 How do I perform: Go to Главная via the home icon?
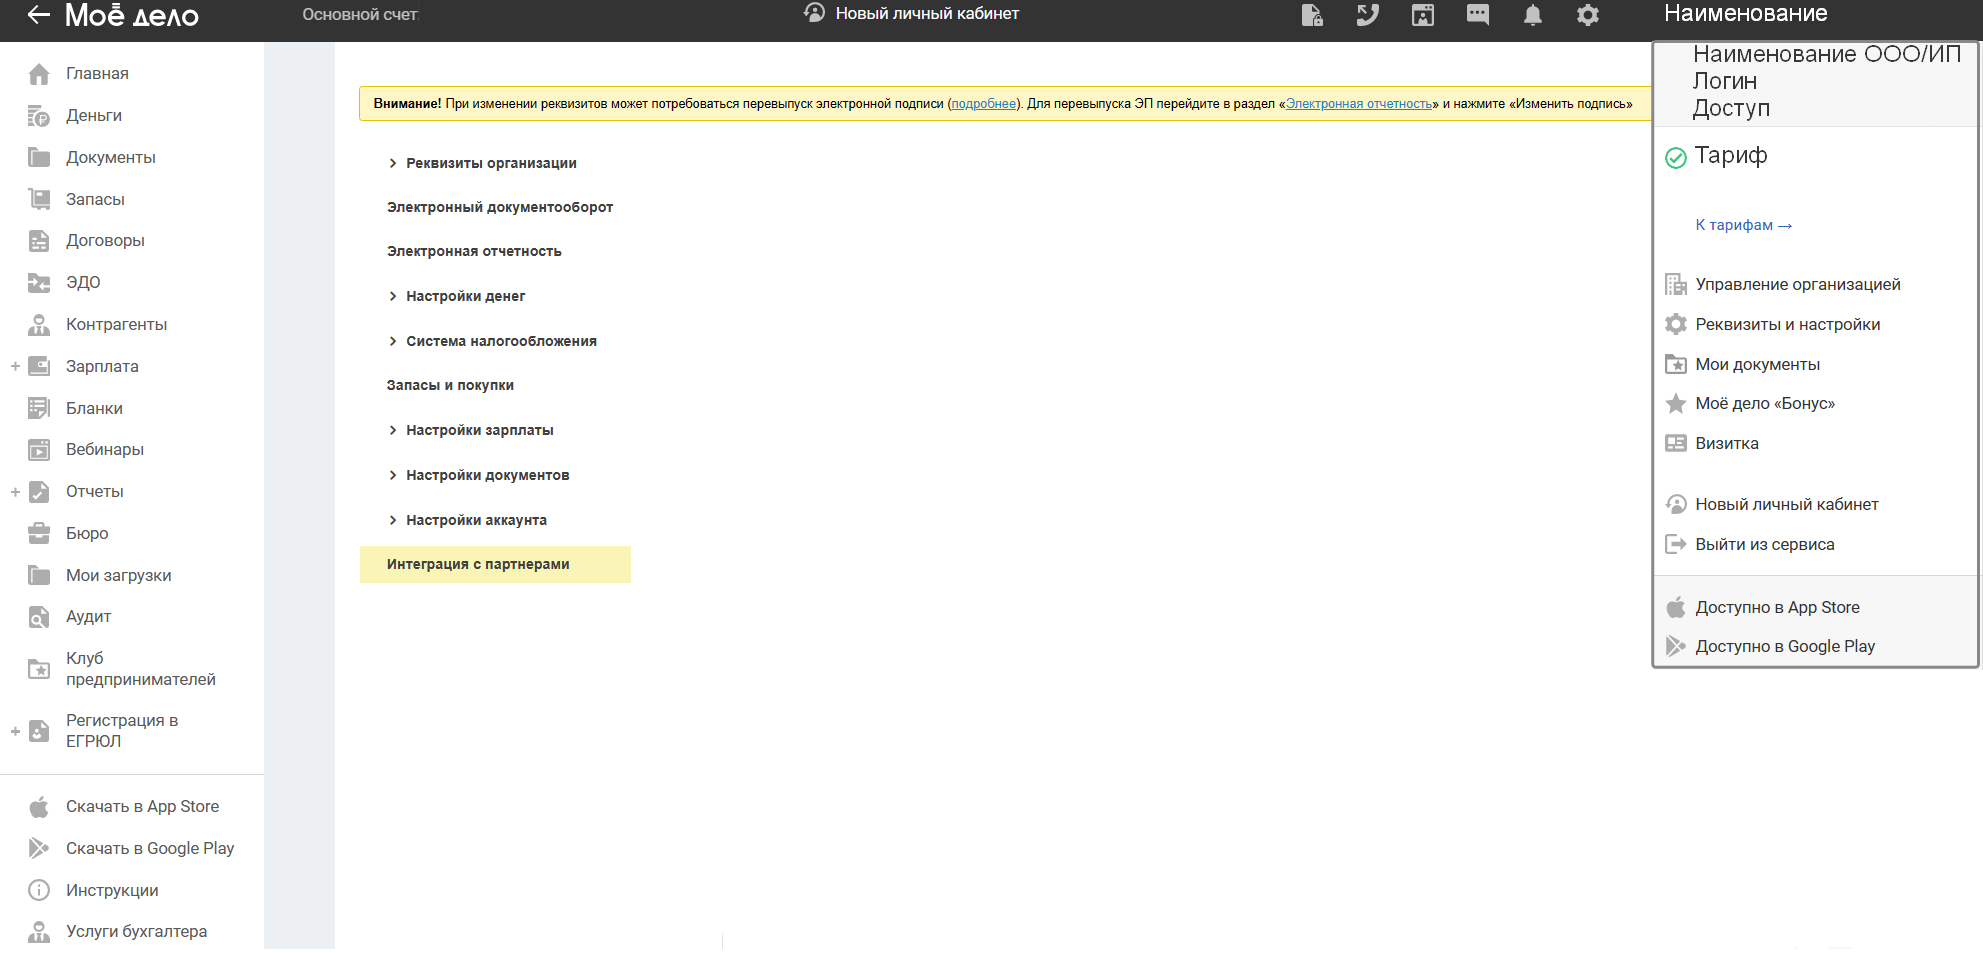click(39, 74)
